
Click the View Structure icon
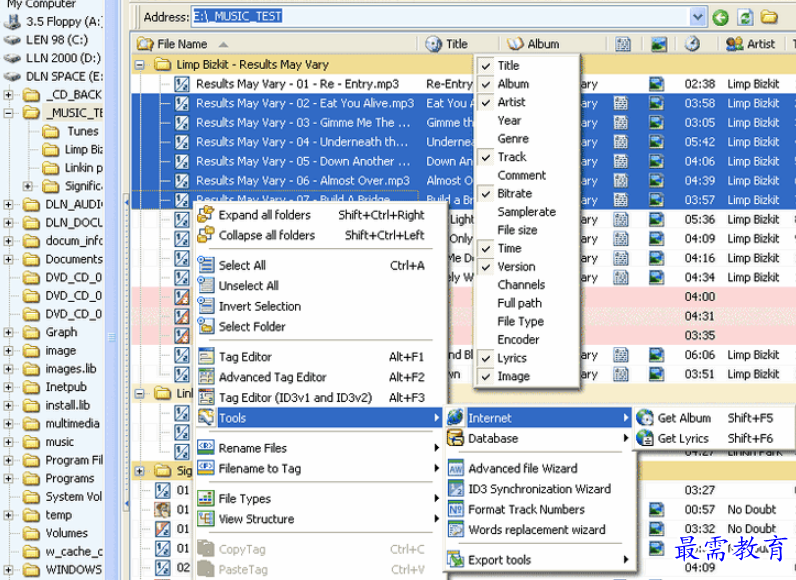[206, 519]
